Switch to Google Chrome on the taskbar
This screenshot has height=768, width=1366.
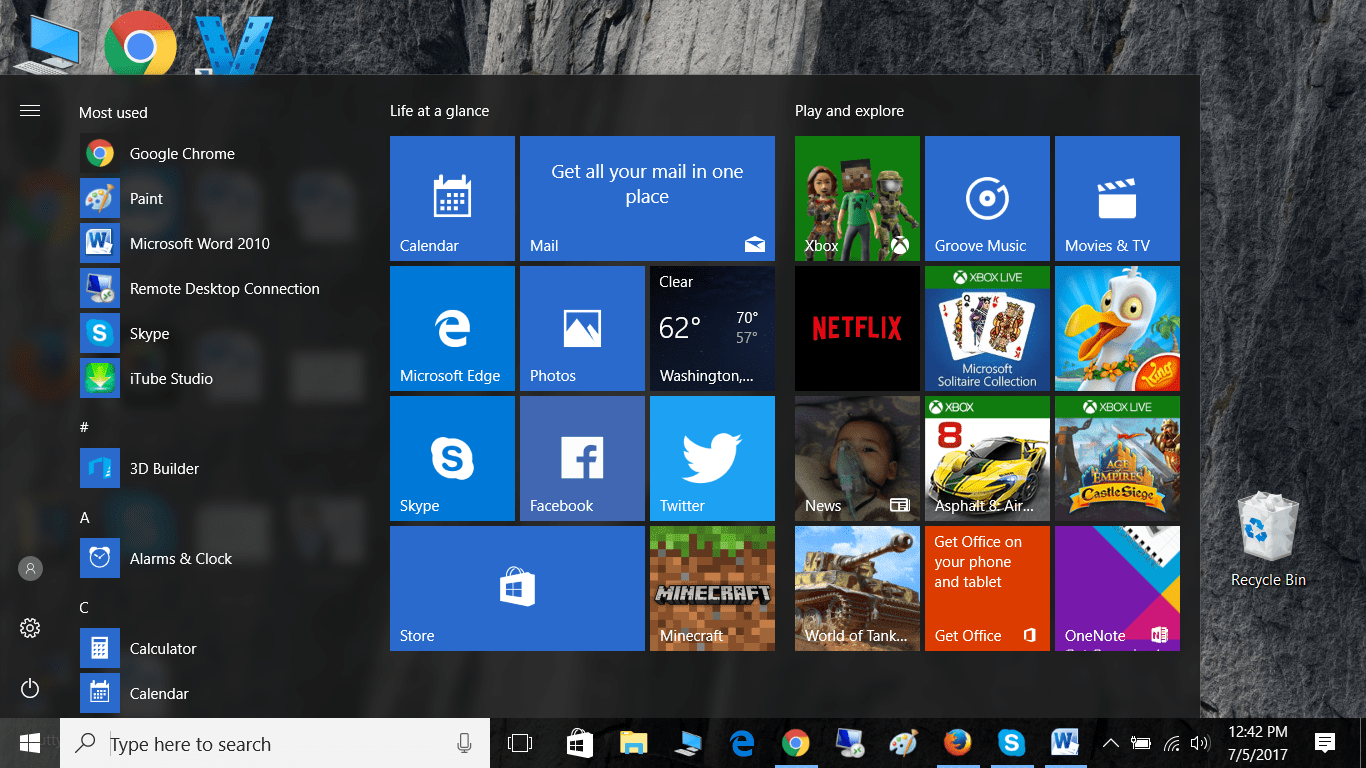pyautogui.click(x=795, y=743)
